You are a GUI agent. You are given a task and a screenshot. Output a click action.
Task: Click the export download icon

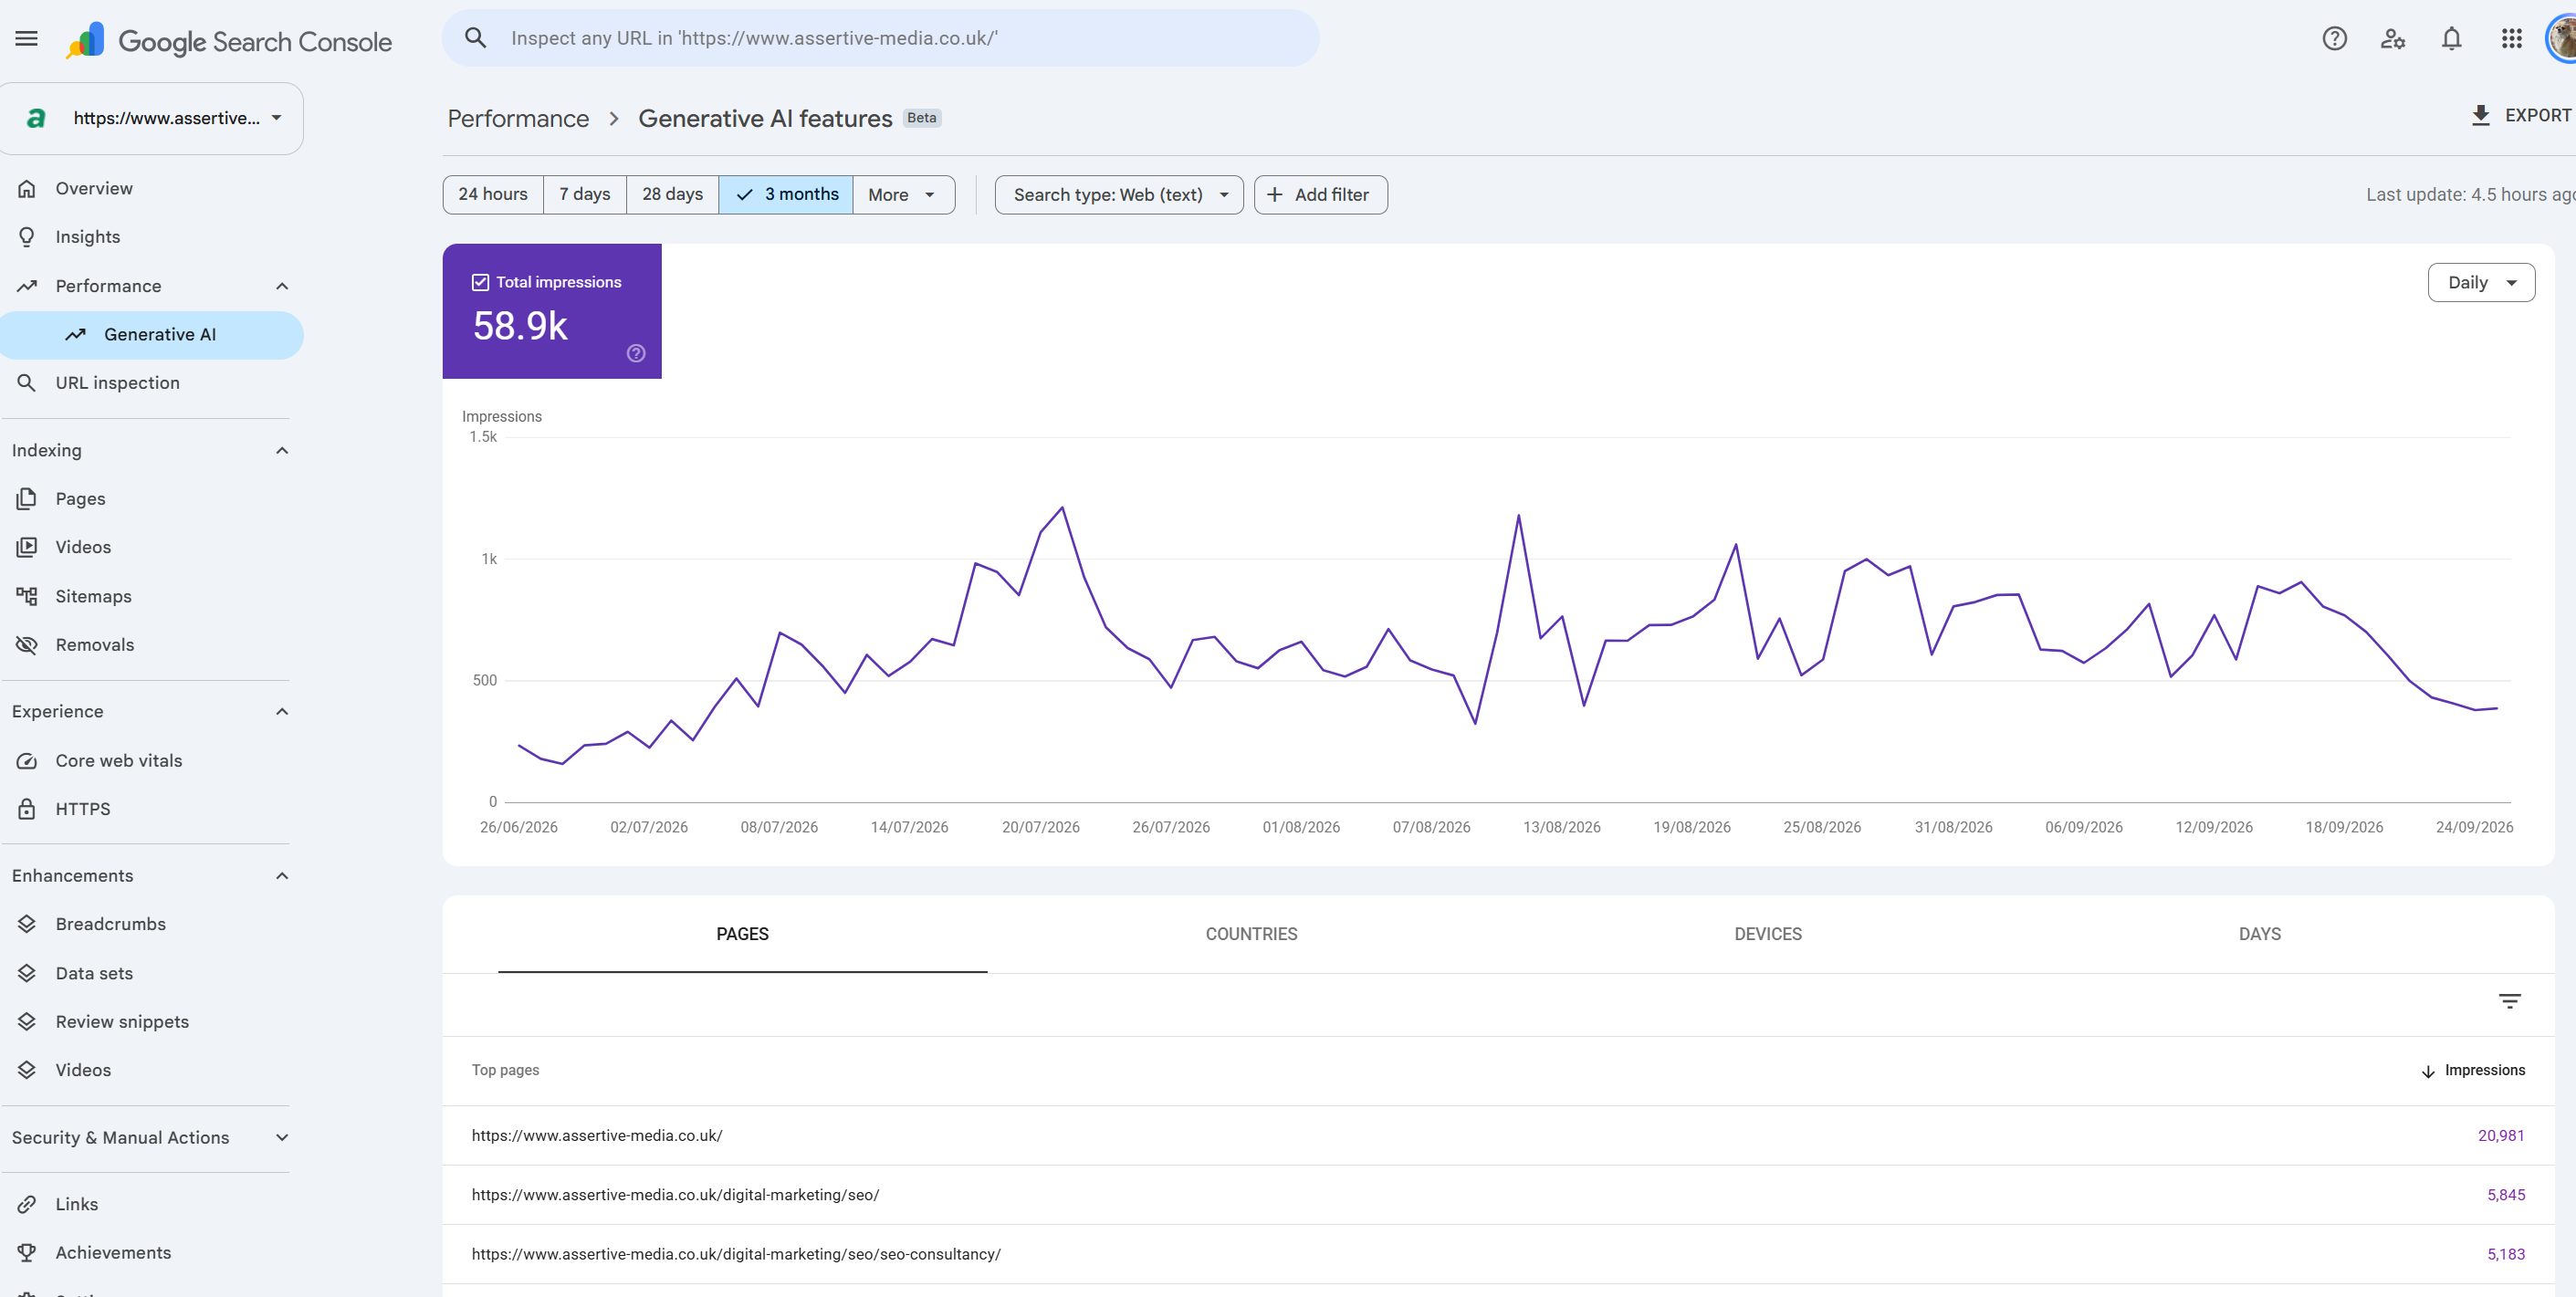click(2481, 116)
